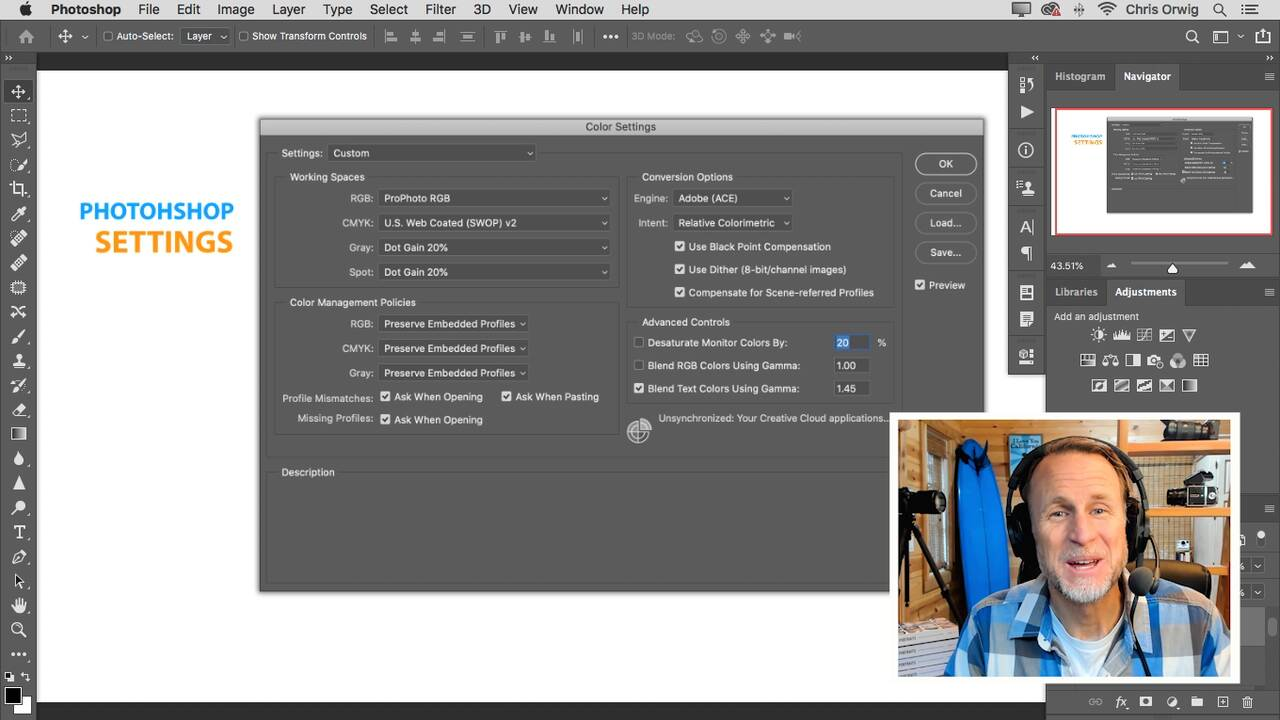Click the Delete layer trash icon
This screenshot has height=720, width=1280.
1247,703
